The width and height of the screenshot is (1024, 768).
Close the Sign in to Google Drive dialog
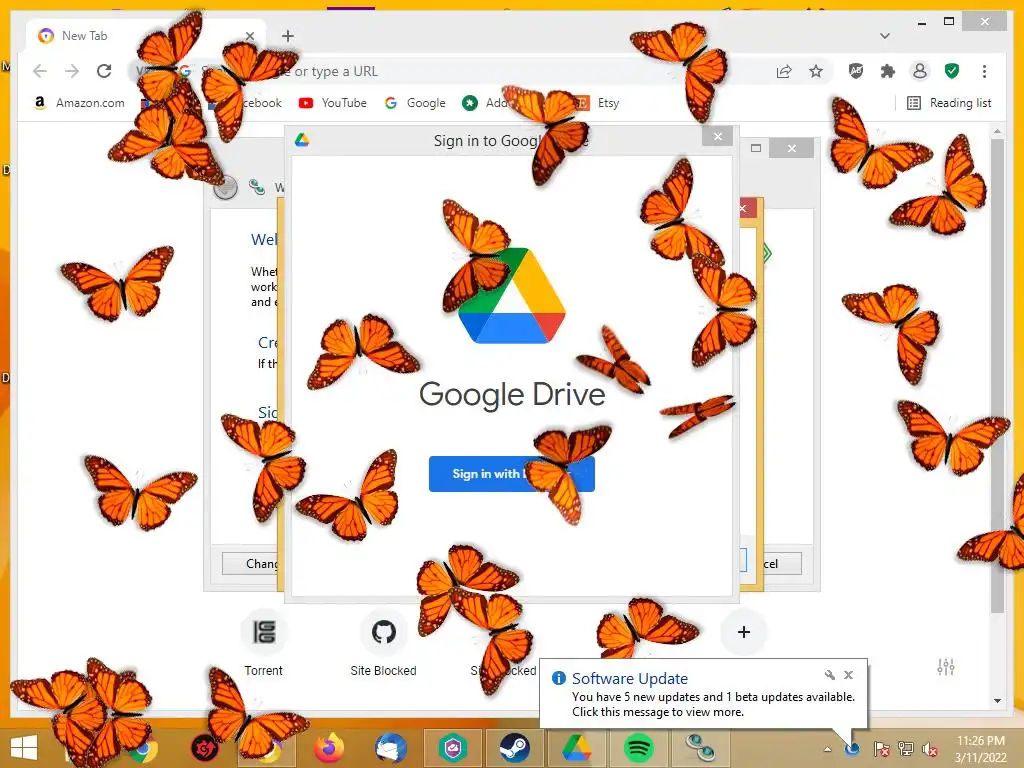718,136
